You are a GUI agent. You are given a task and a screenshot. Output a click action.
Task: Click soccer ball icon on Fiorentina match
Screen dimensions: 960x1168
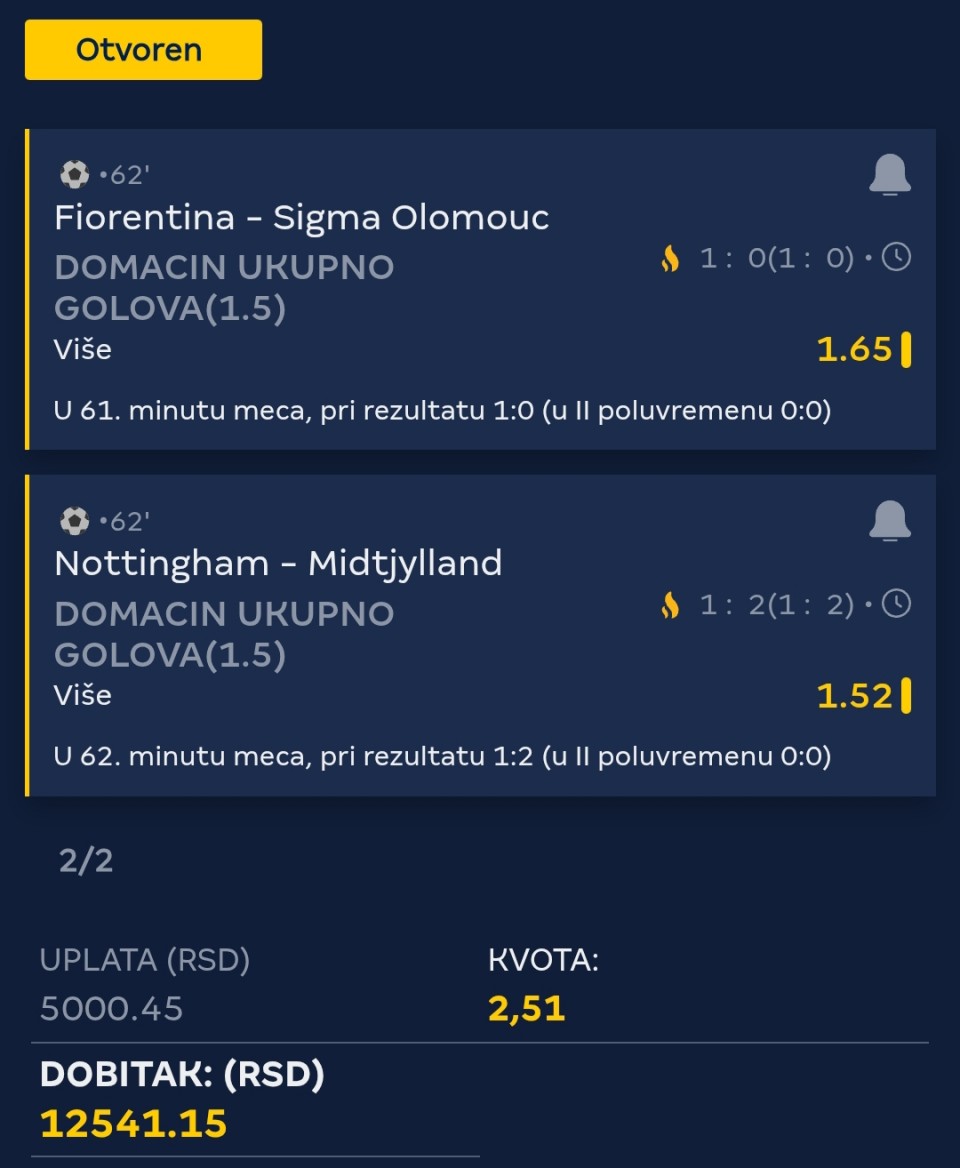pyautogui.click(x=74, y=175)
